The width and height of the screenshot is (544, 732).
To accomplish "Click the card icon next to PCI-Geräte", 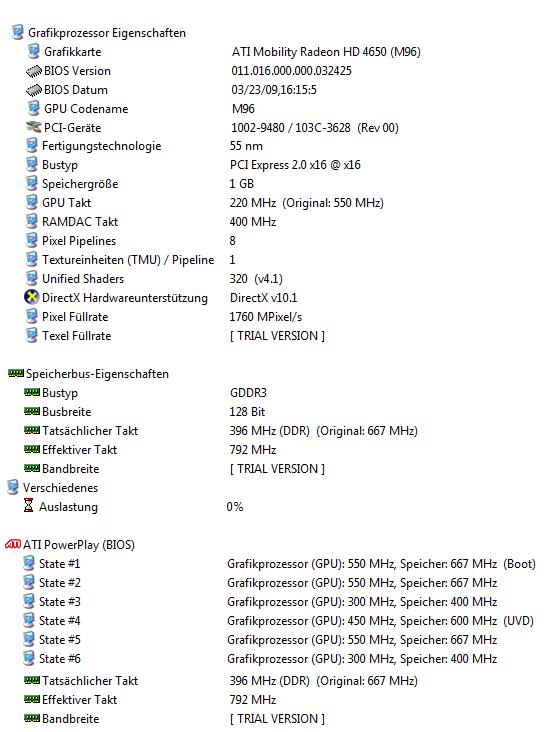I will point(34,127).
